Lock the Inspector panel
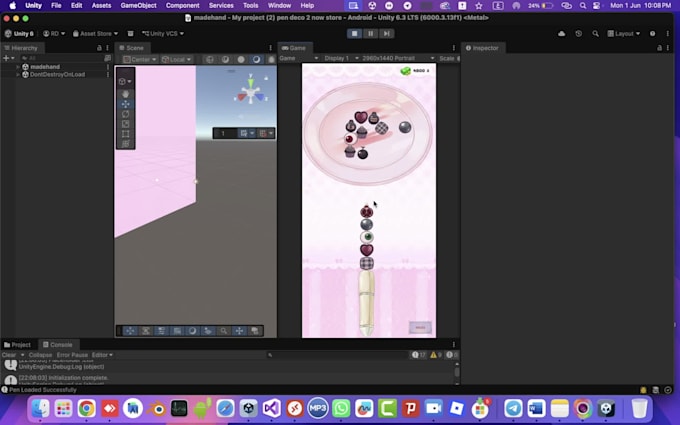The width and height of the screenshot is (680, 425). pos(660,48)
